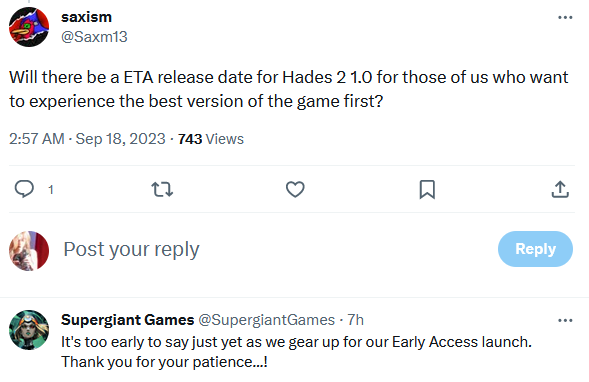Open the @Saxm13 handle link

[94, 37]
